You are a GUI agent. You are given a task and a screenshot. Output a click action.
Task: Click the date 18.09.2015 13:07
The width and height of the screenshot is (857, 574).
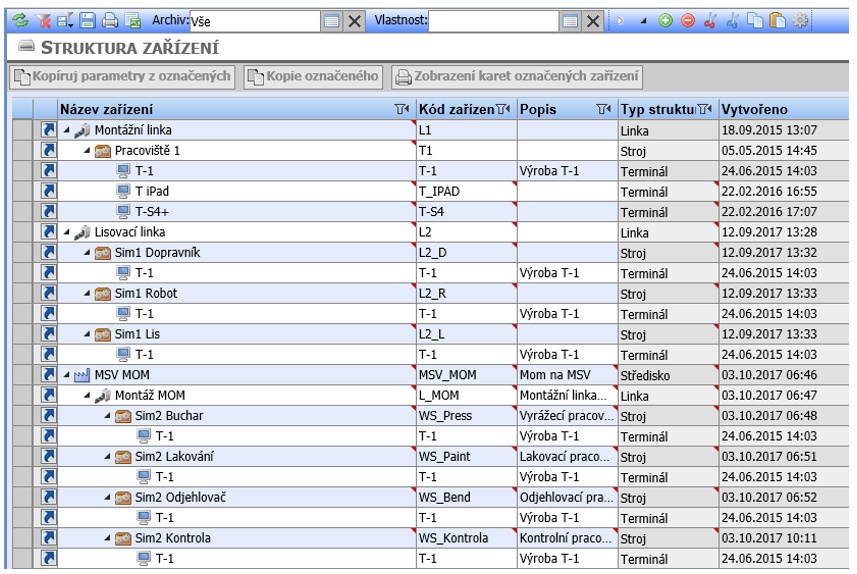click(x=769, y=130)
